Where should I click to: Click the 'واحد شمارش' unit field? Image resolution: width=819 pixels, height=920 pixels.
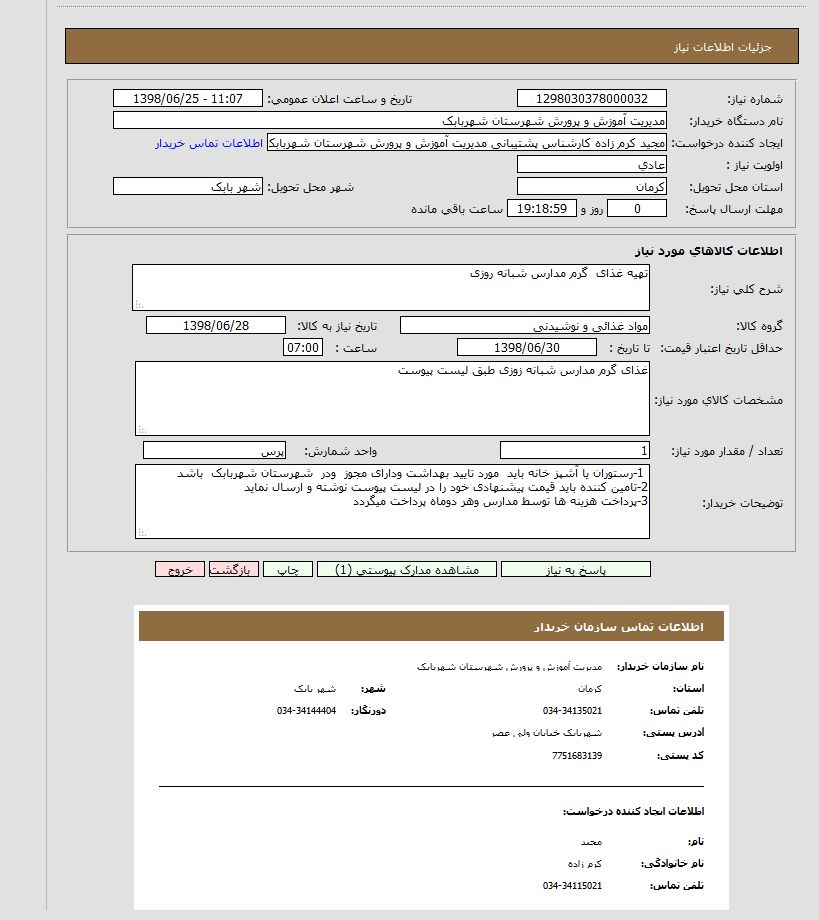point(215,451)
